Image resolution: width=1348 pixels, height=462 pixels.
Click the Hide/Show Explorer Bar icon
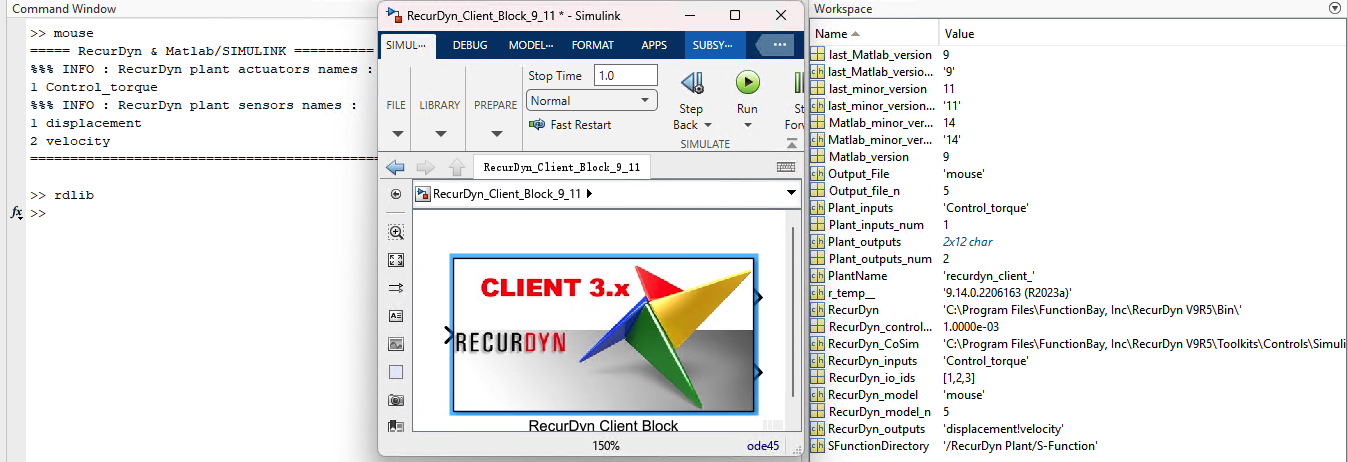(x=396, y=194)
